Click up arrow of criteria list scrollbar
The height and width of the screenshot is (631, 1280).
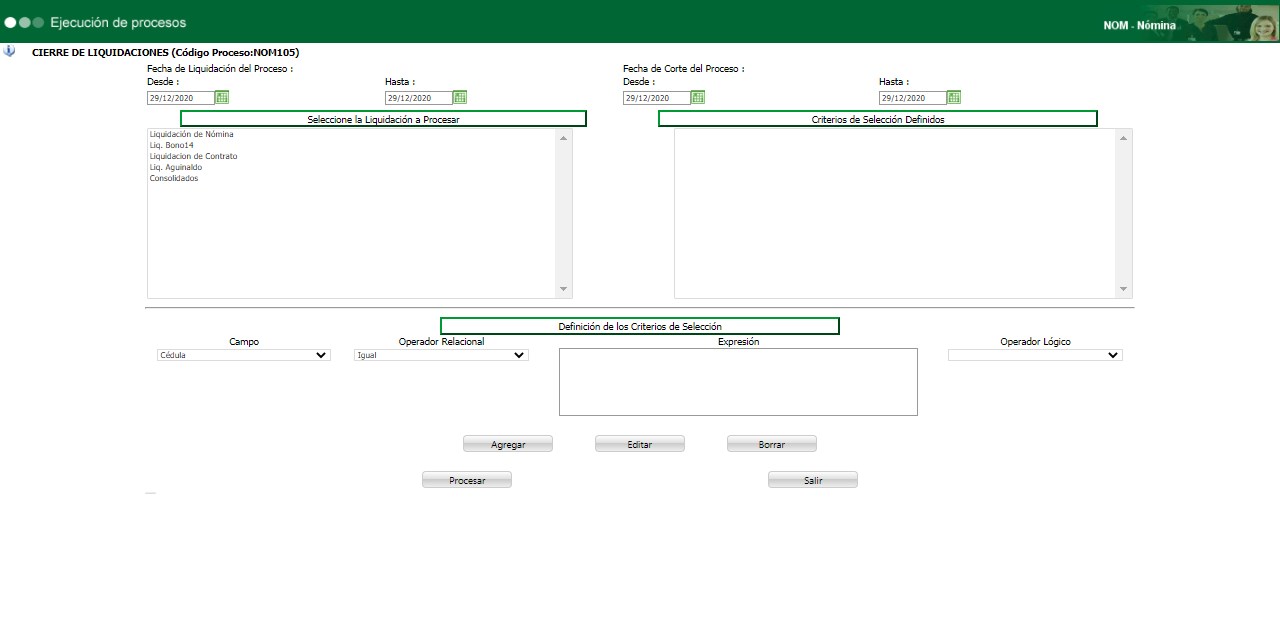point(1124,138)
